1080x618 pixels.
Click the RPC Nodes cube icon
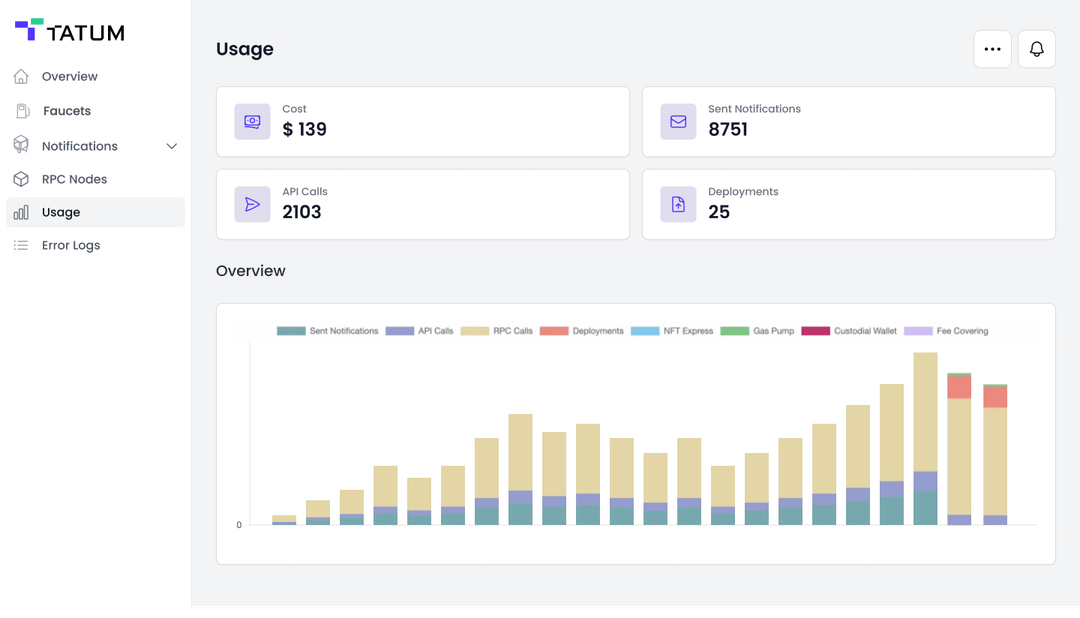(x=20, y=178)
